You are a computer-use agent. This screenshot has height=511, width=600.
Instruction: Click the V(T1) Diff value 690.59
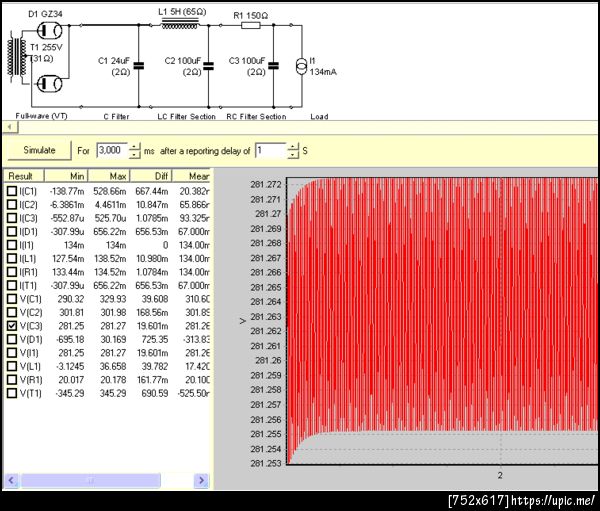point(155,393)
